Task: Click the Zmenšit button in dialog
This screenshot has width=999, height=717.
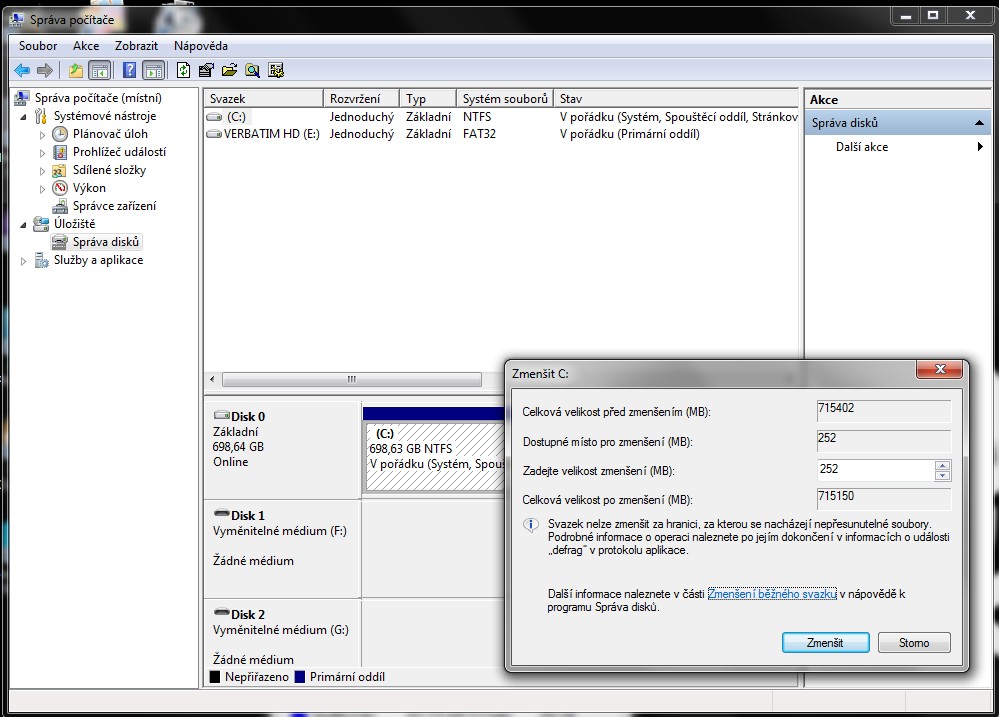Action: click(x=824, y=643)
